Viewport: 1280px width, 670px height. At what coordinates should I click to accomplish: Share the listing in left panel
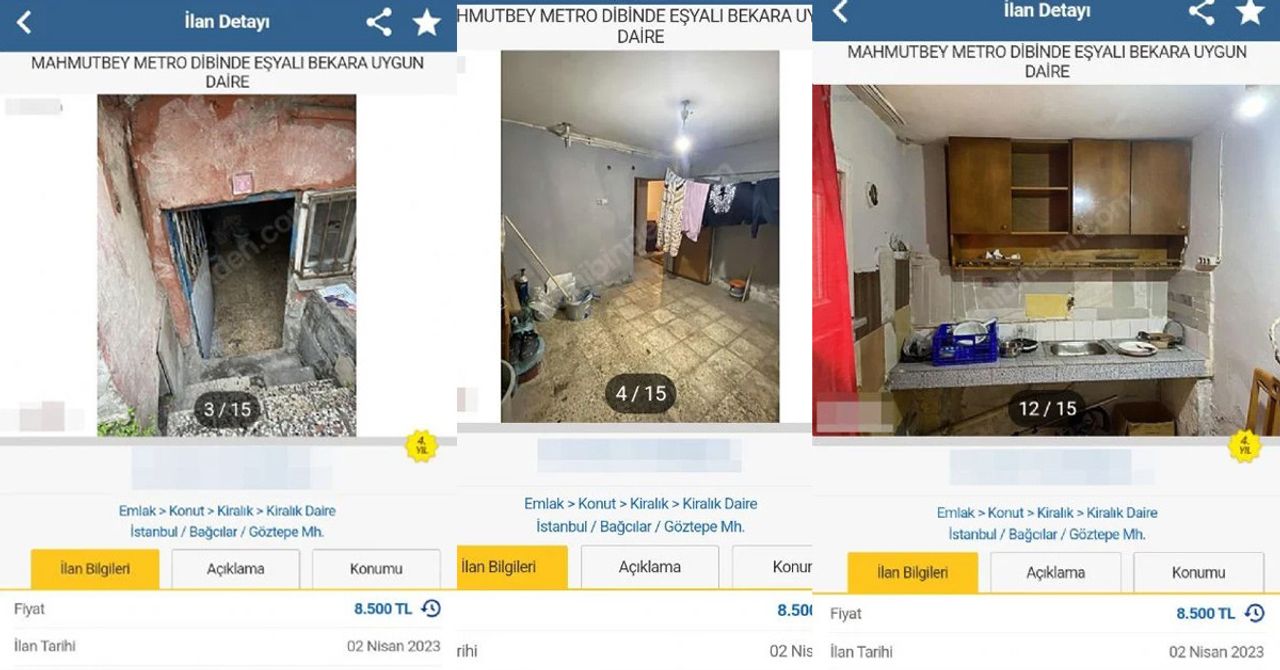(x=378, y=22)
